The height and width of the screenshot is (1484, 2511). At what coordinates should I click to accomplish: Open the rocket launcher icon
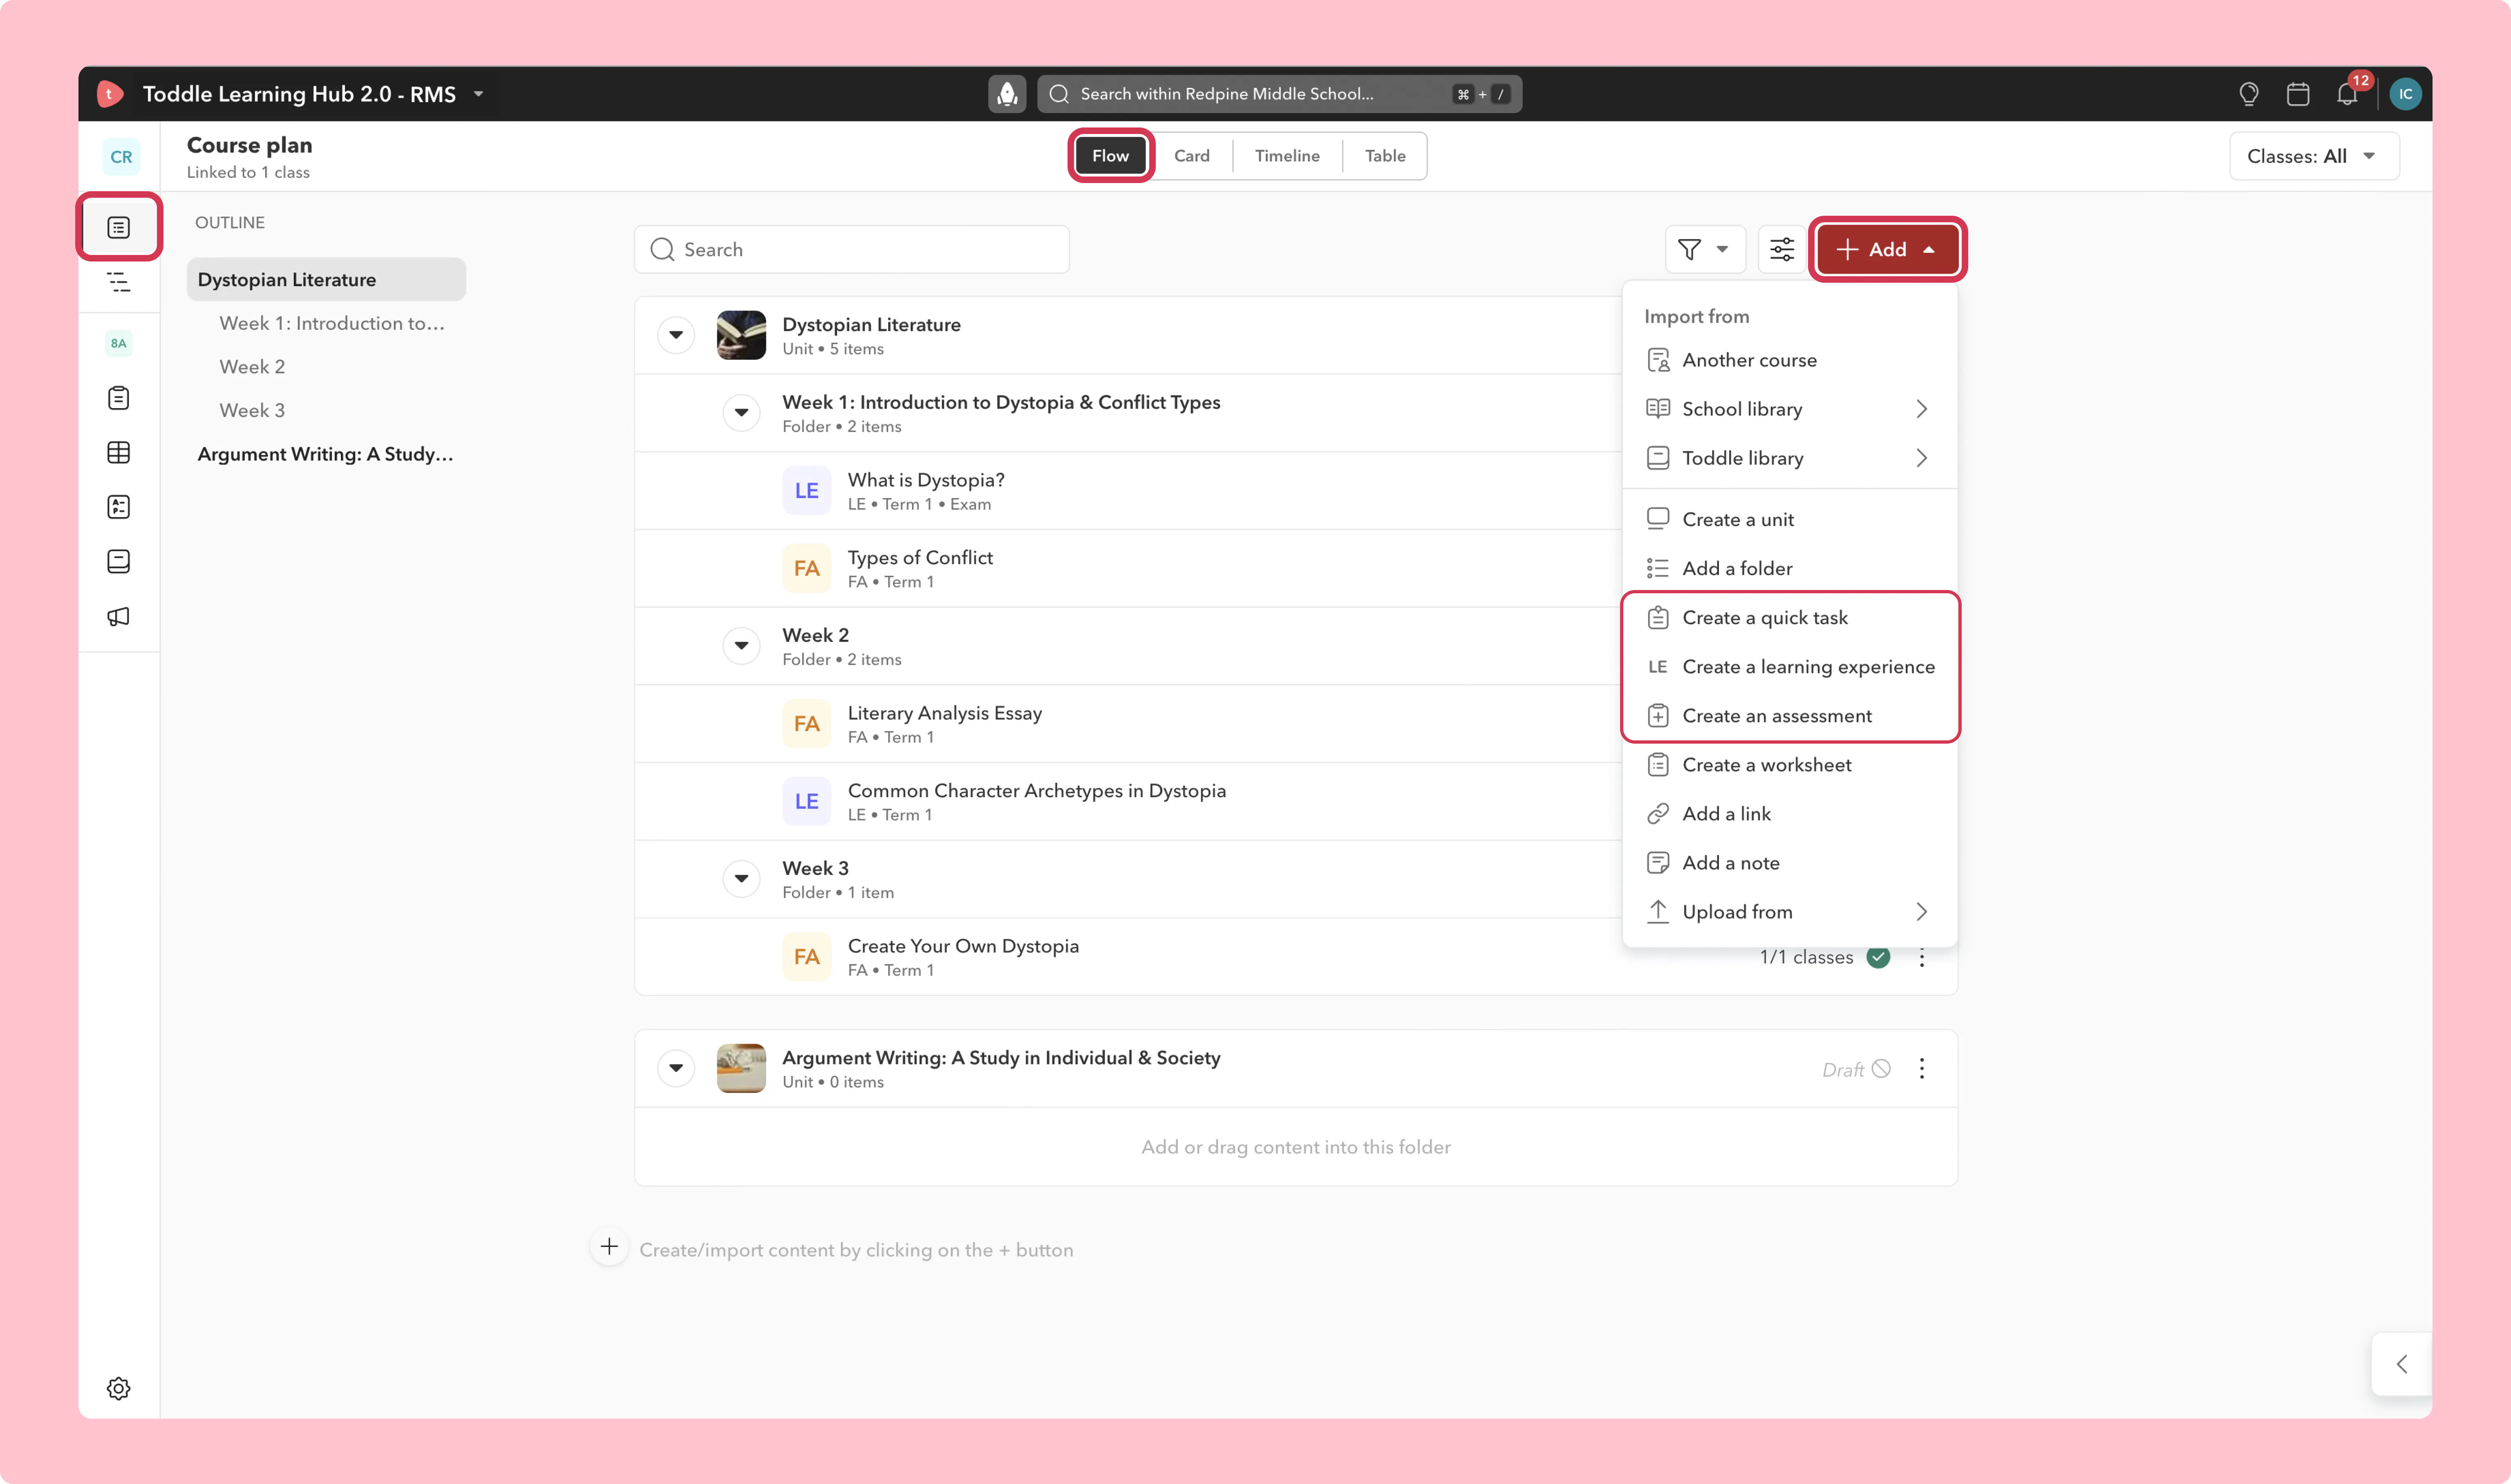(1007, 94)
